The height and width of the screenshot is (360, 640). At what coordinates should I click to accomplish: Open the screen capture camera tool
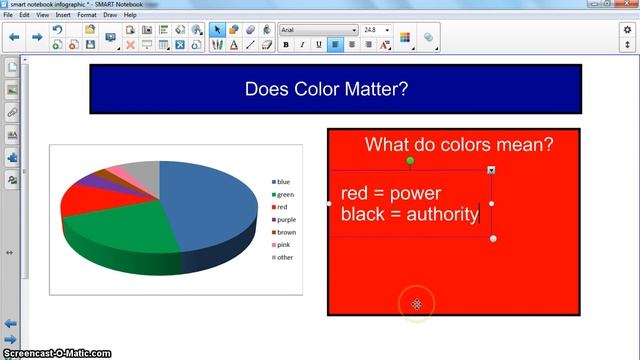(x=147, y=29)
